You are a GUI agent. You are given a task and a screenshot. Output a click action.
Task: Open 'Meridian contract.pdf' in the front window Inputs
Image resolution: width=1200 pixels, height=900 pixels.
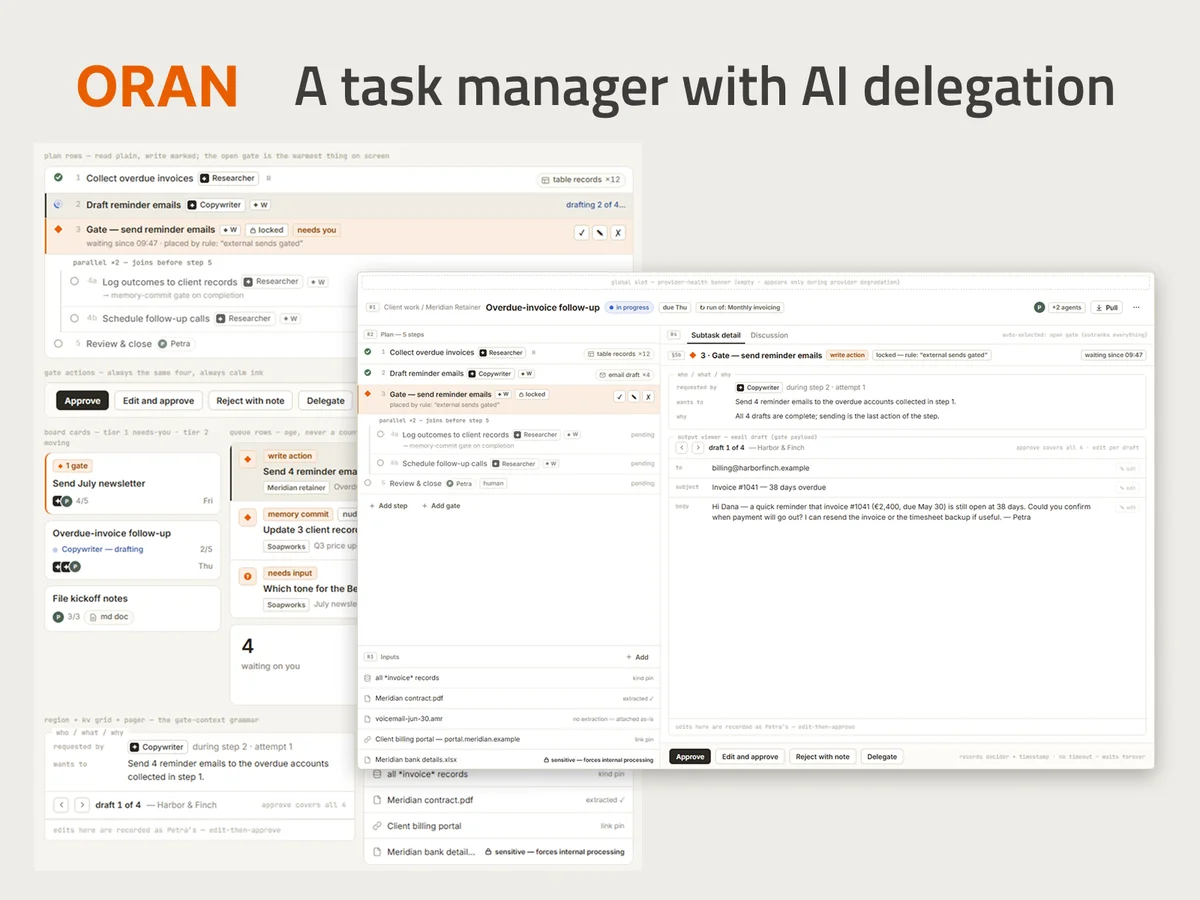(x=509, y=698)
